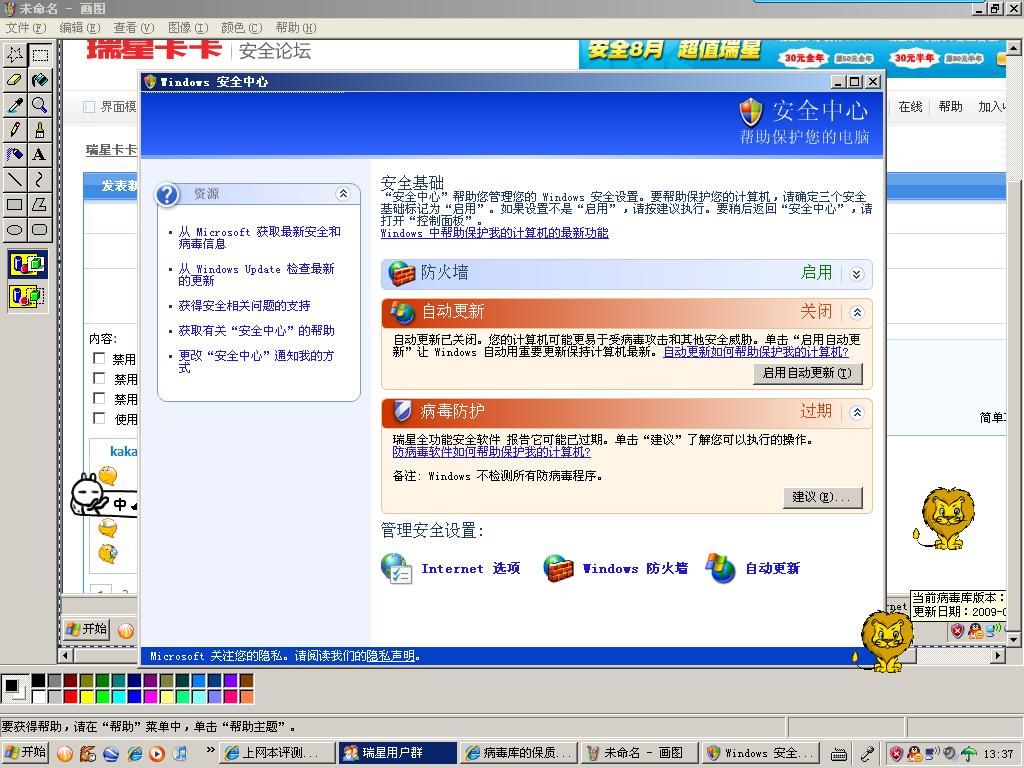Open the 编辑(E) menu
Screen dimensions: 1024x768
click(80, 27)
